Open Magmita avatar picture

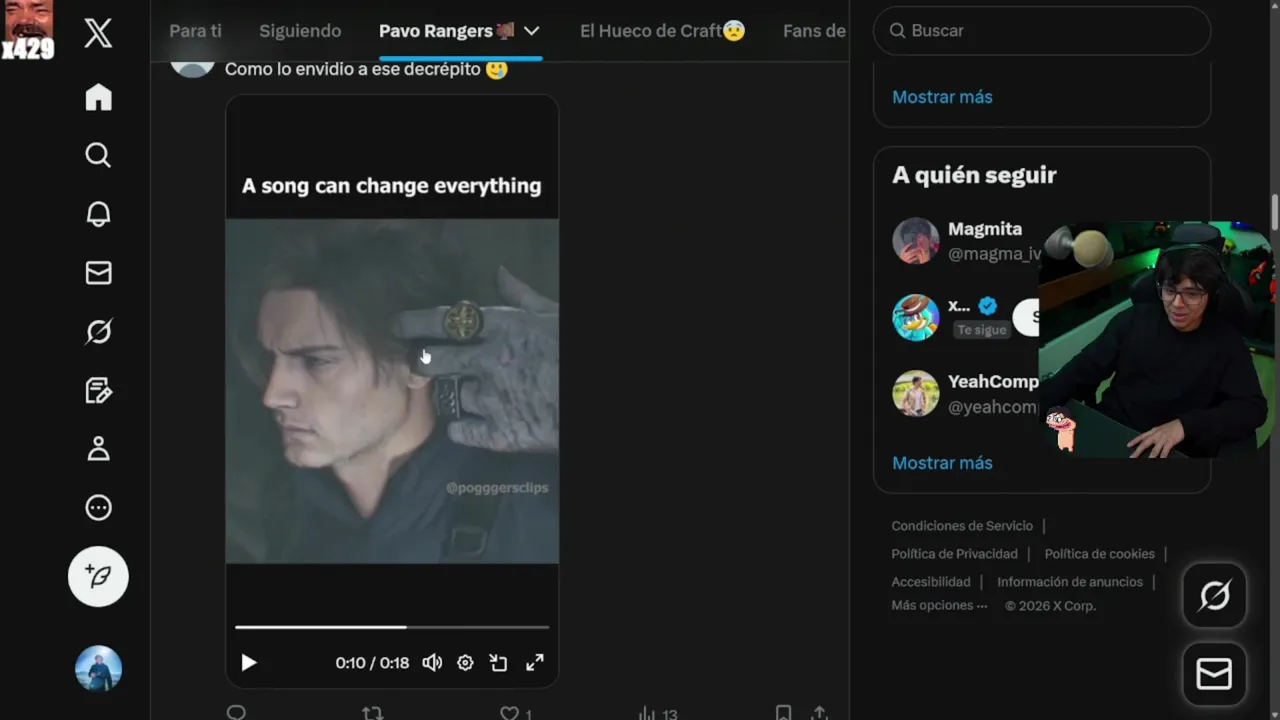[x=916, y=241]
